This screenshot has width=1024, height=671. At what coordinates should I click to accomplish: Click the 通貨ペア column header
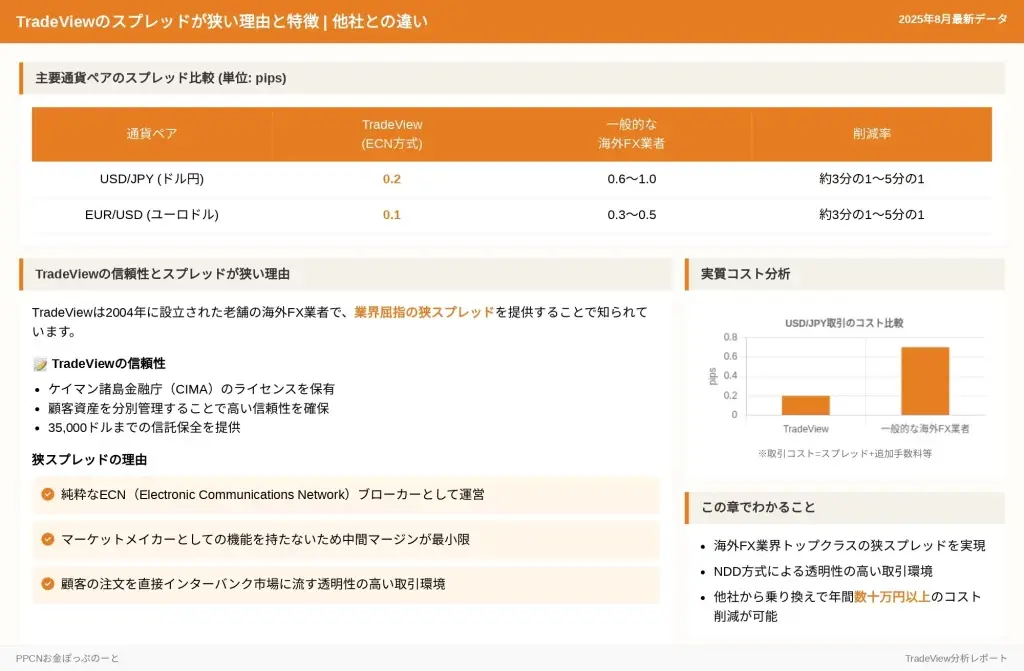click(x=151, y=134)
